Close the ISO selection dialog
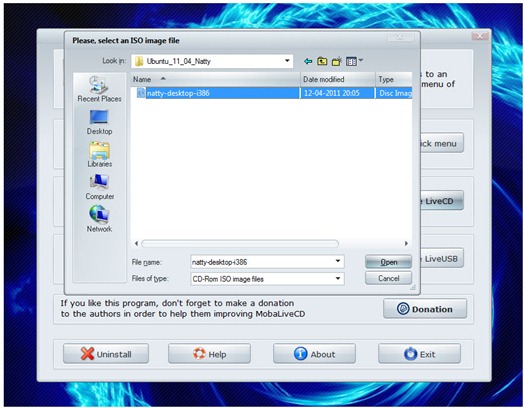Viewport: 524px width, 408px height. (400, 37)
